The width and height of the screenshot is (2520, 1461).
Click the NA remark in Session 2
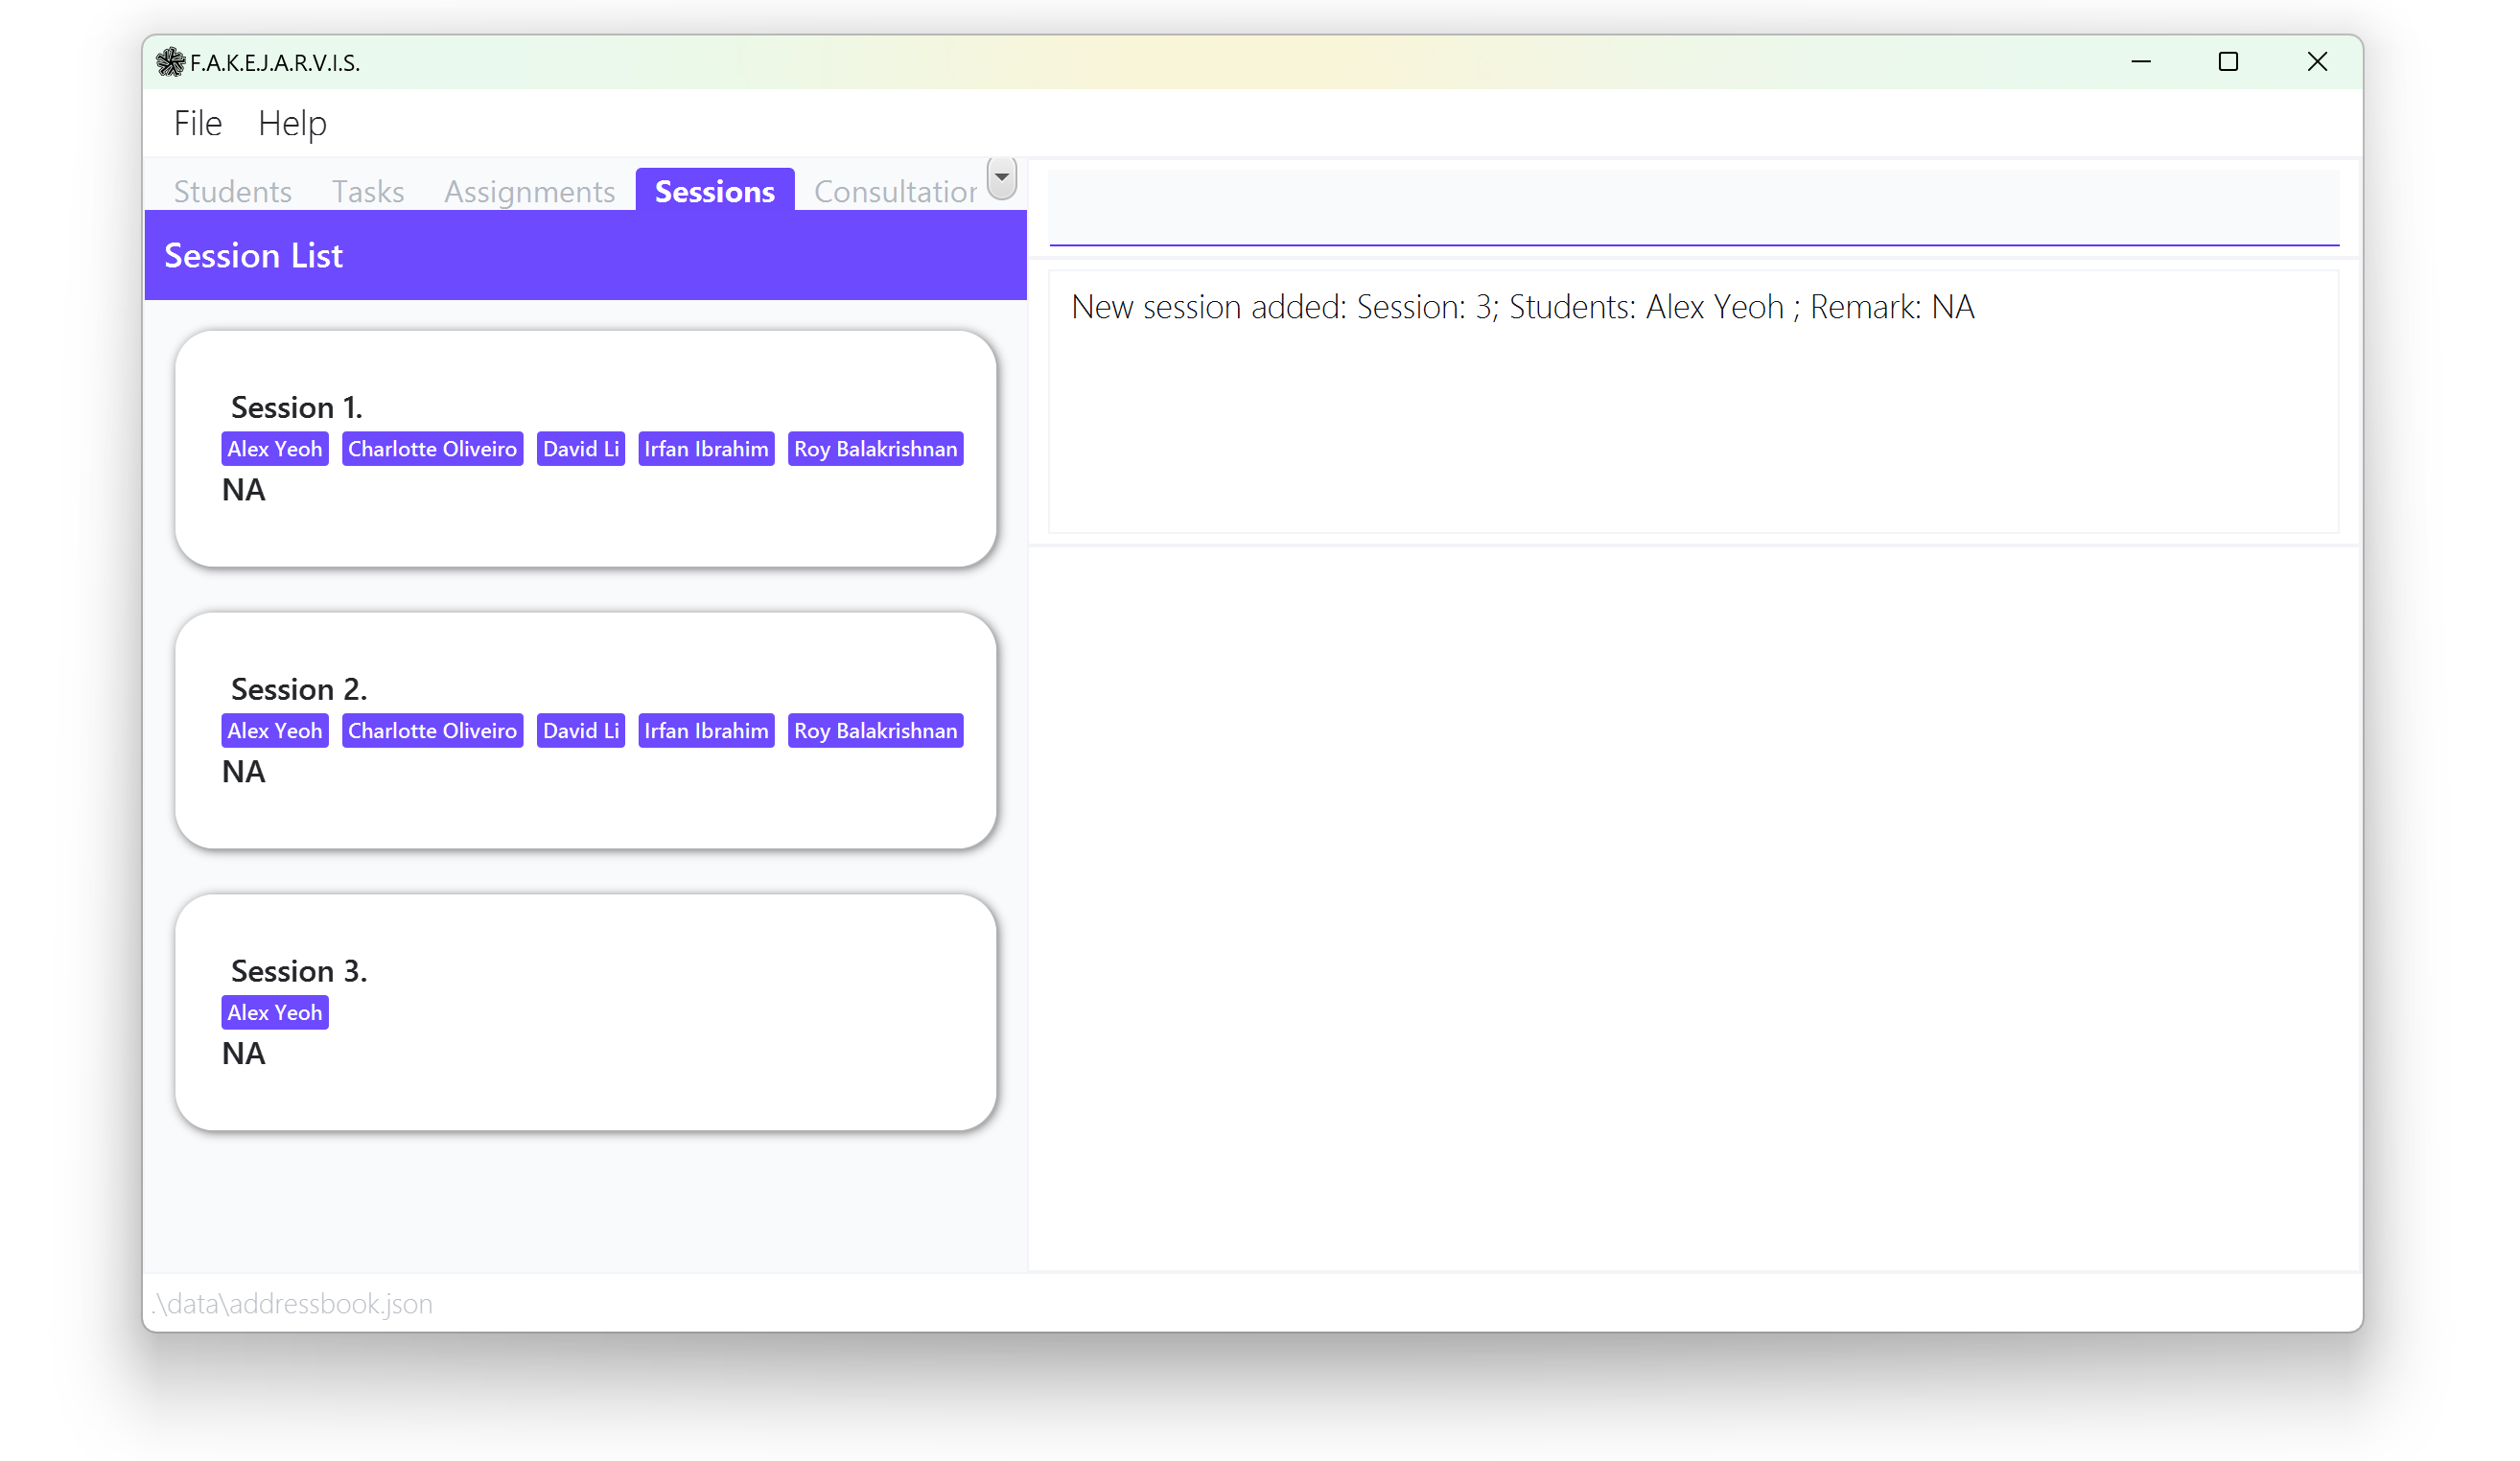[x=244, y=772]
